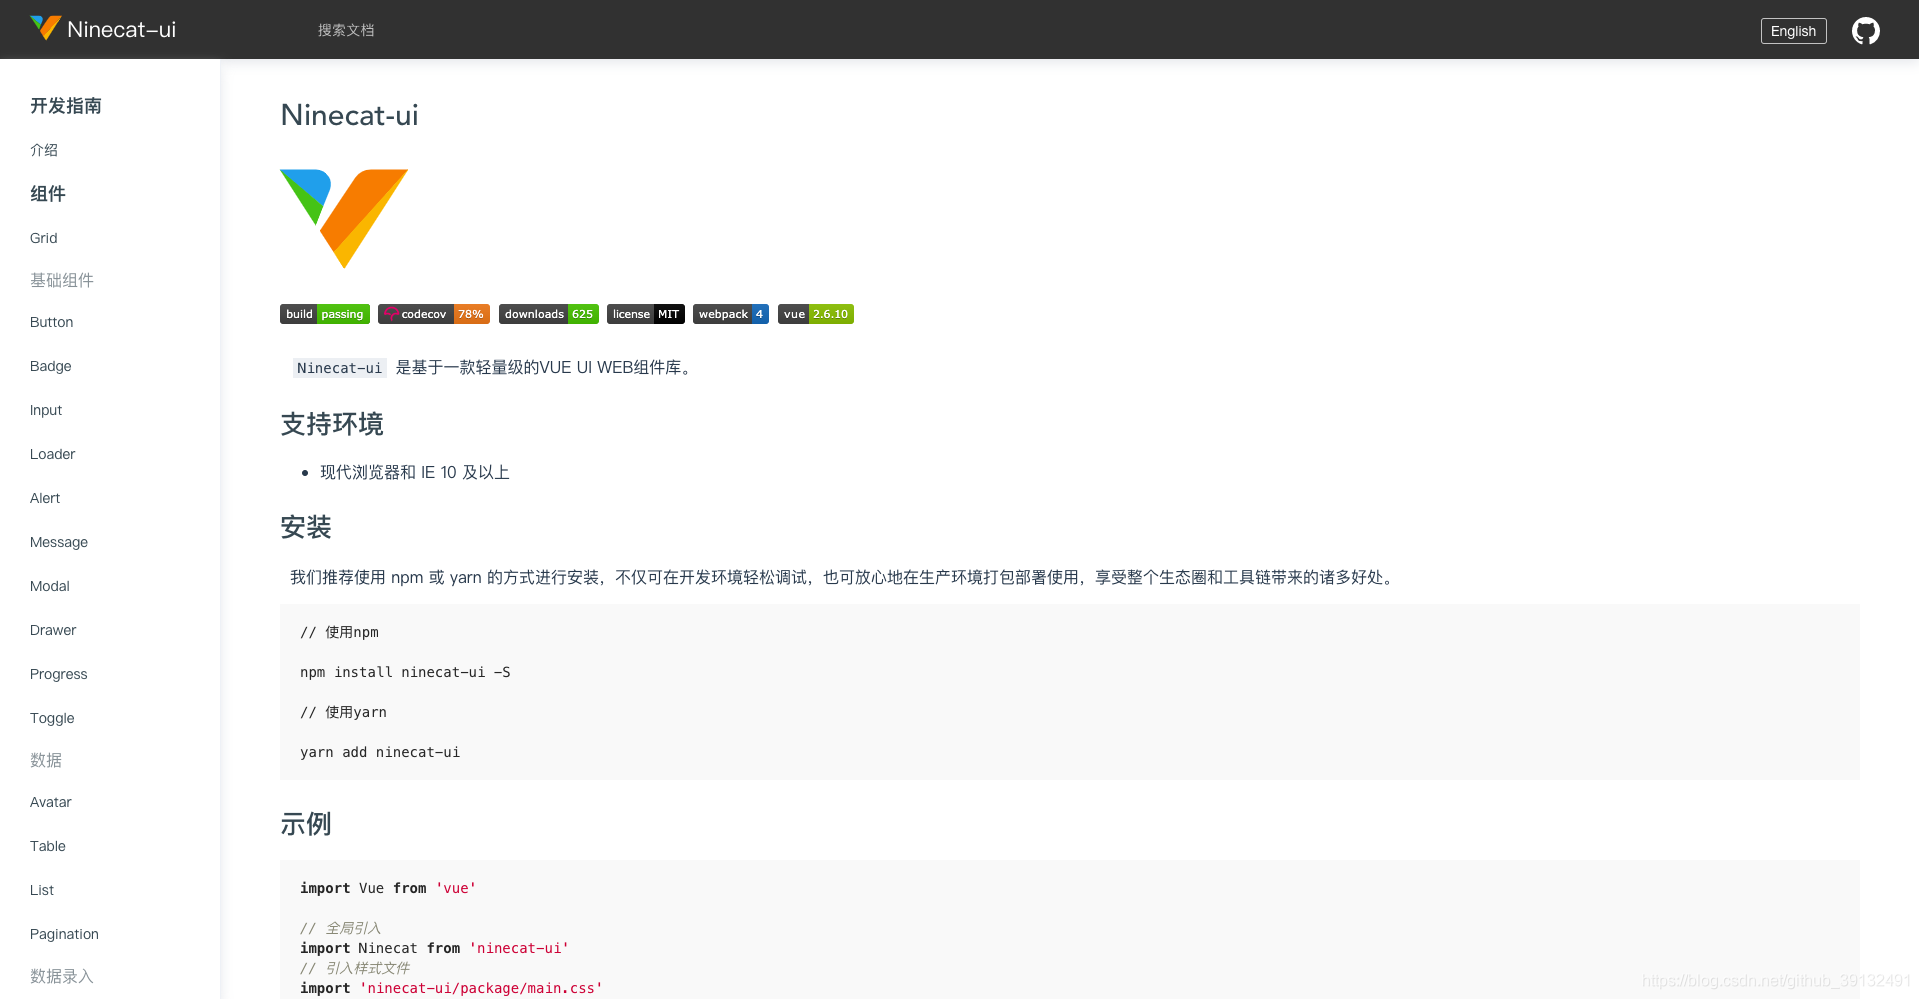The image size is (1919, 999).
Task: Open the GitHub repository icon
Action: click(x=1865, y=30)
